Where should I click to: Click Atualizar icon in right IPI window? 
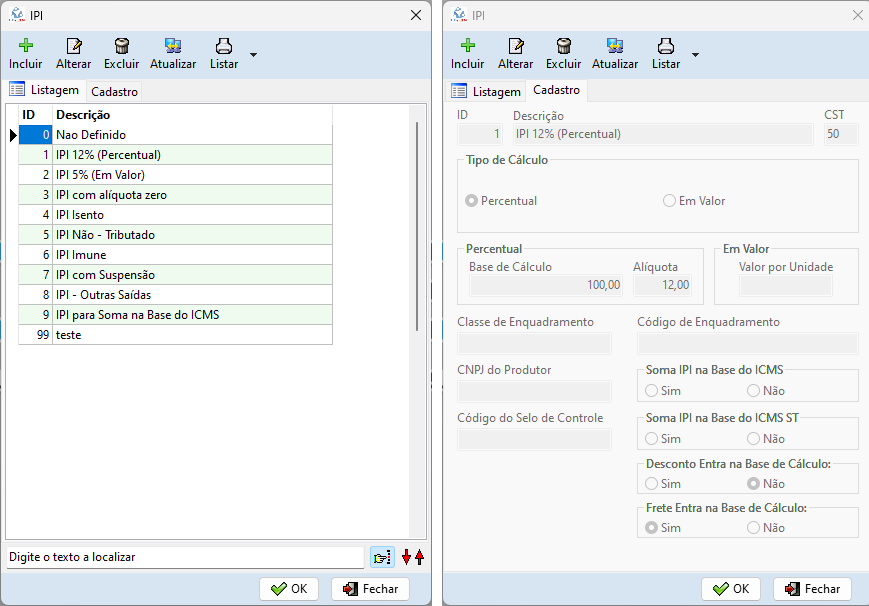[615, 45]
